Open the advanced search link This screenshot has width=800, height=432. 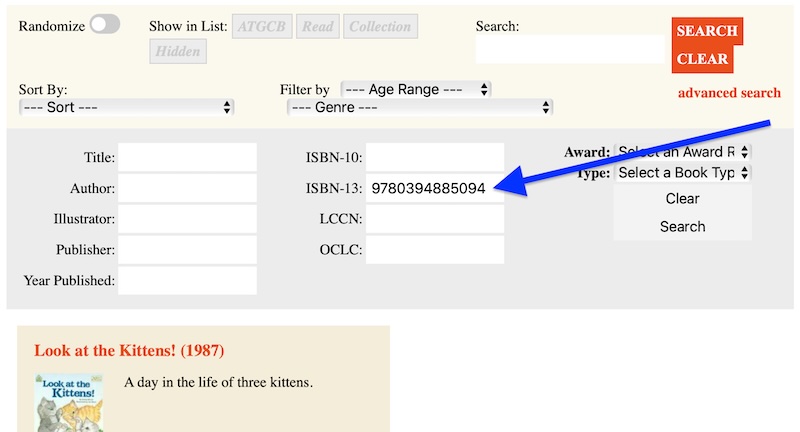coord(729,93)
